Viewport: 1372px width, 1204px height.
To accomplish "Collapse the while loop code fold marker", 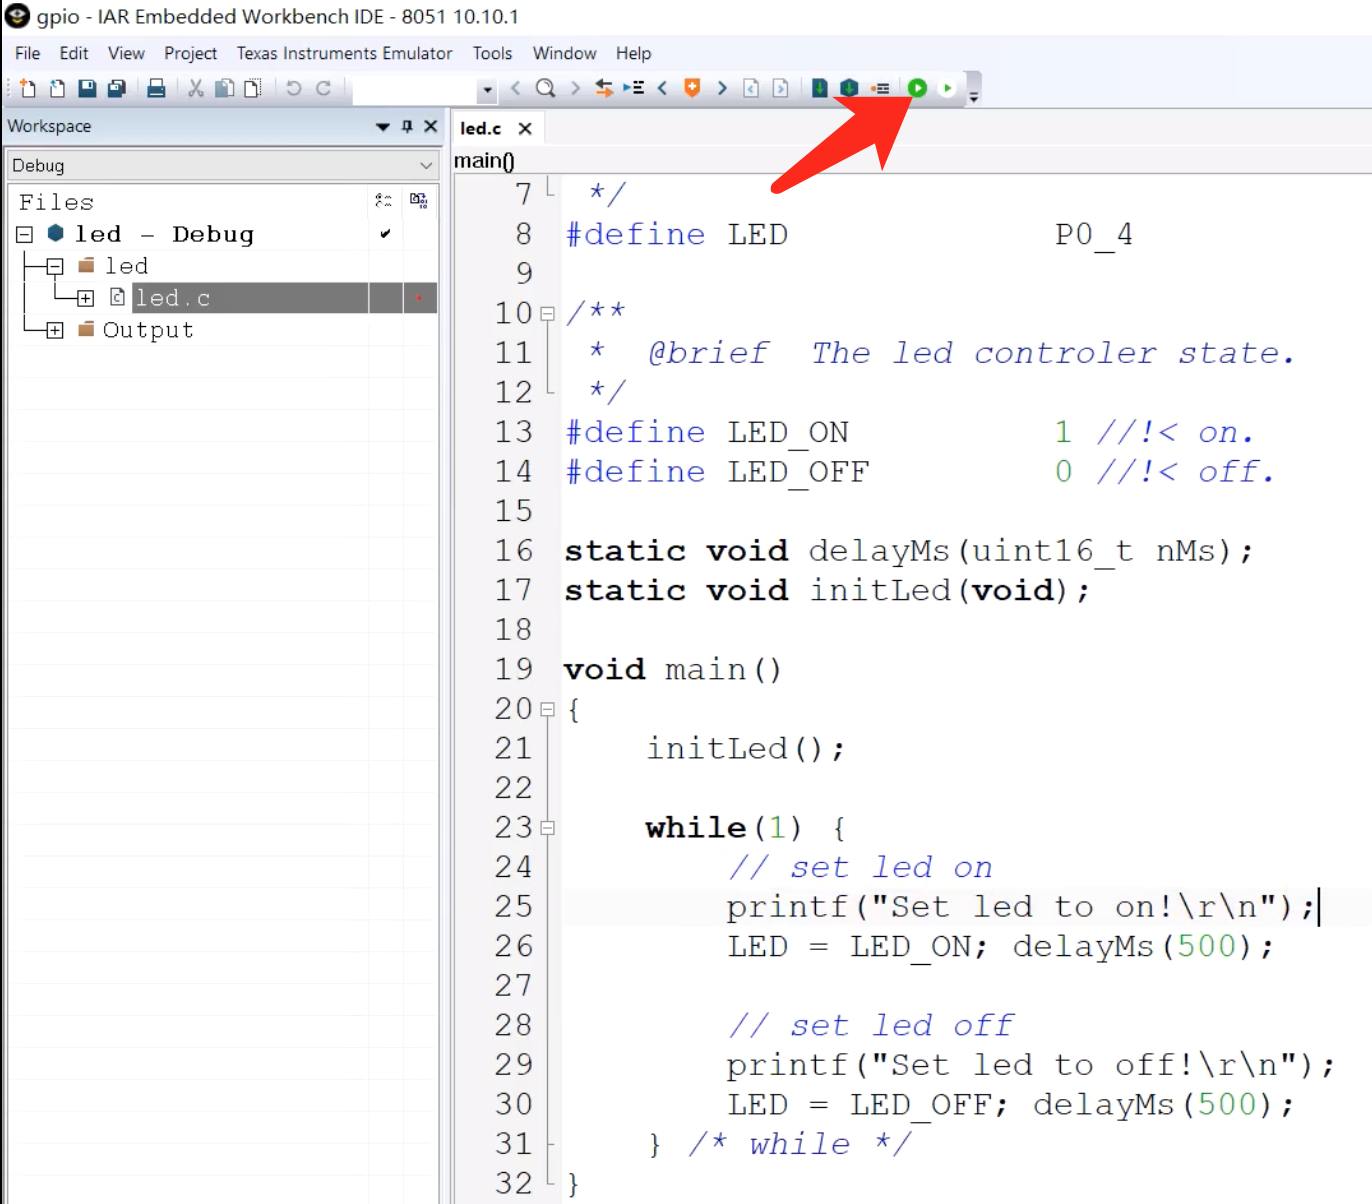I will (547, 828).
